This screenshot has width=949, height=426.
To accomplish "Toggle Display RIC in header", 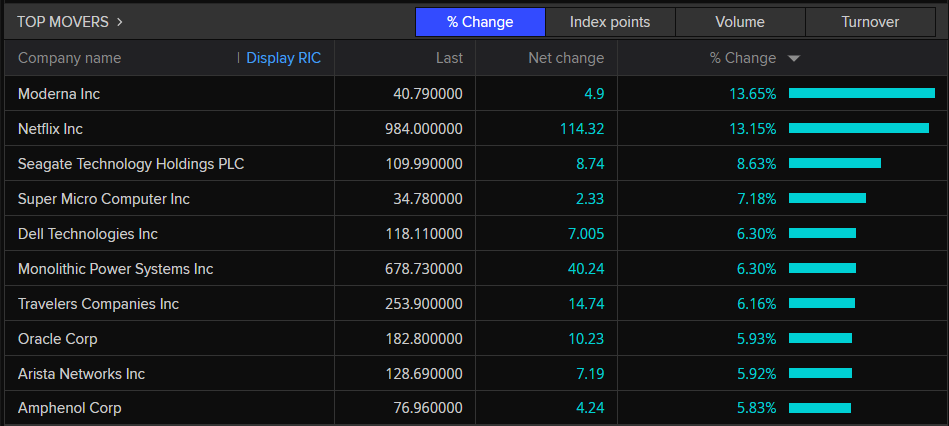I will tap(284, 58).
